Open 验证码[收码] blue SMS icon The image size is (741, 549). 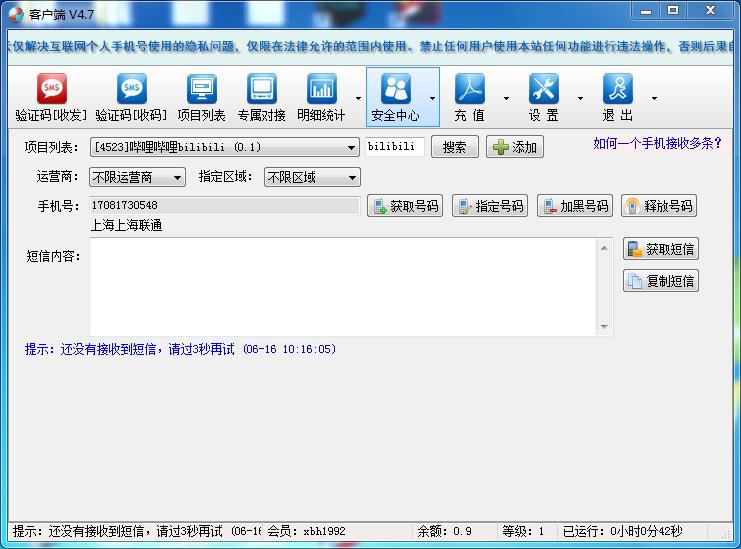pos(131,88)
